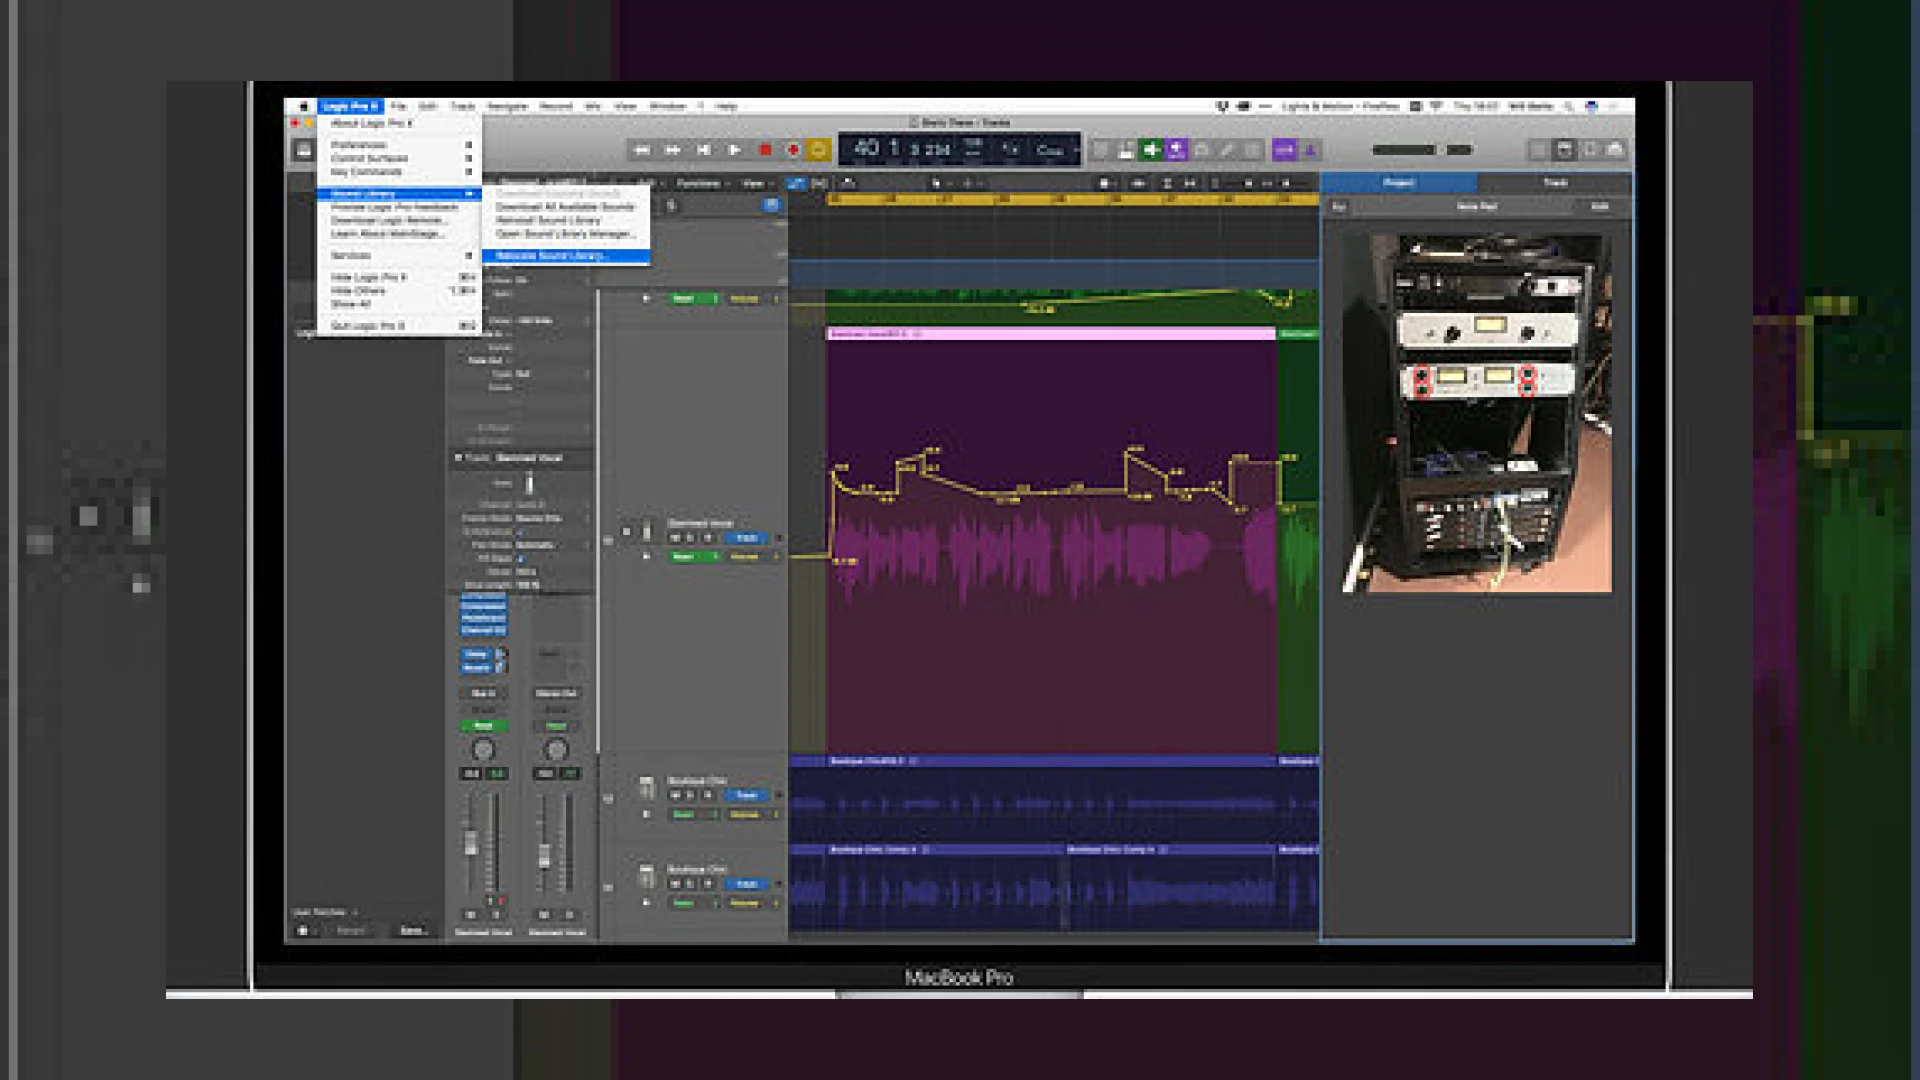
Task: Switch to the Track tab in the notes panel
Action: tap(1555, 183)
